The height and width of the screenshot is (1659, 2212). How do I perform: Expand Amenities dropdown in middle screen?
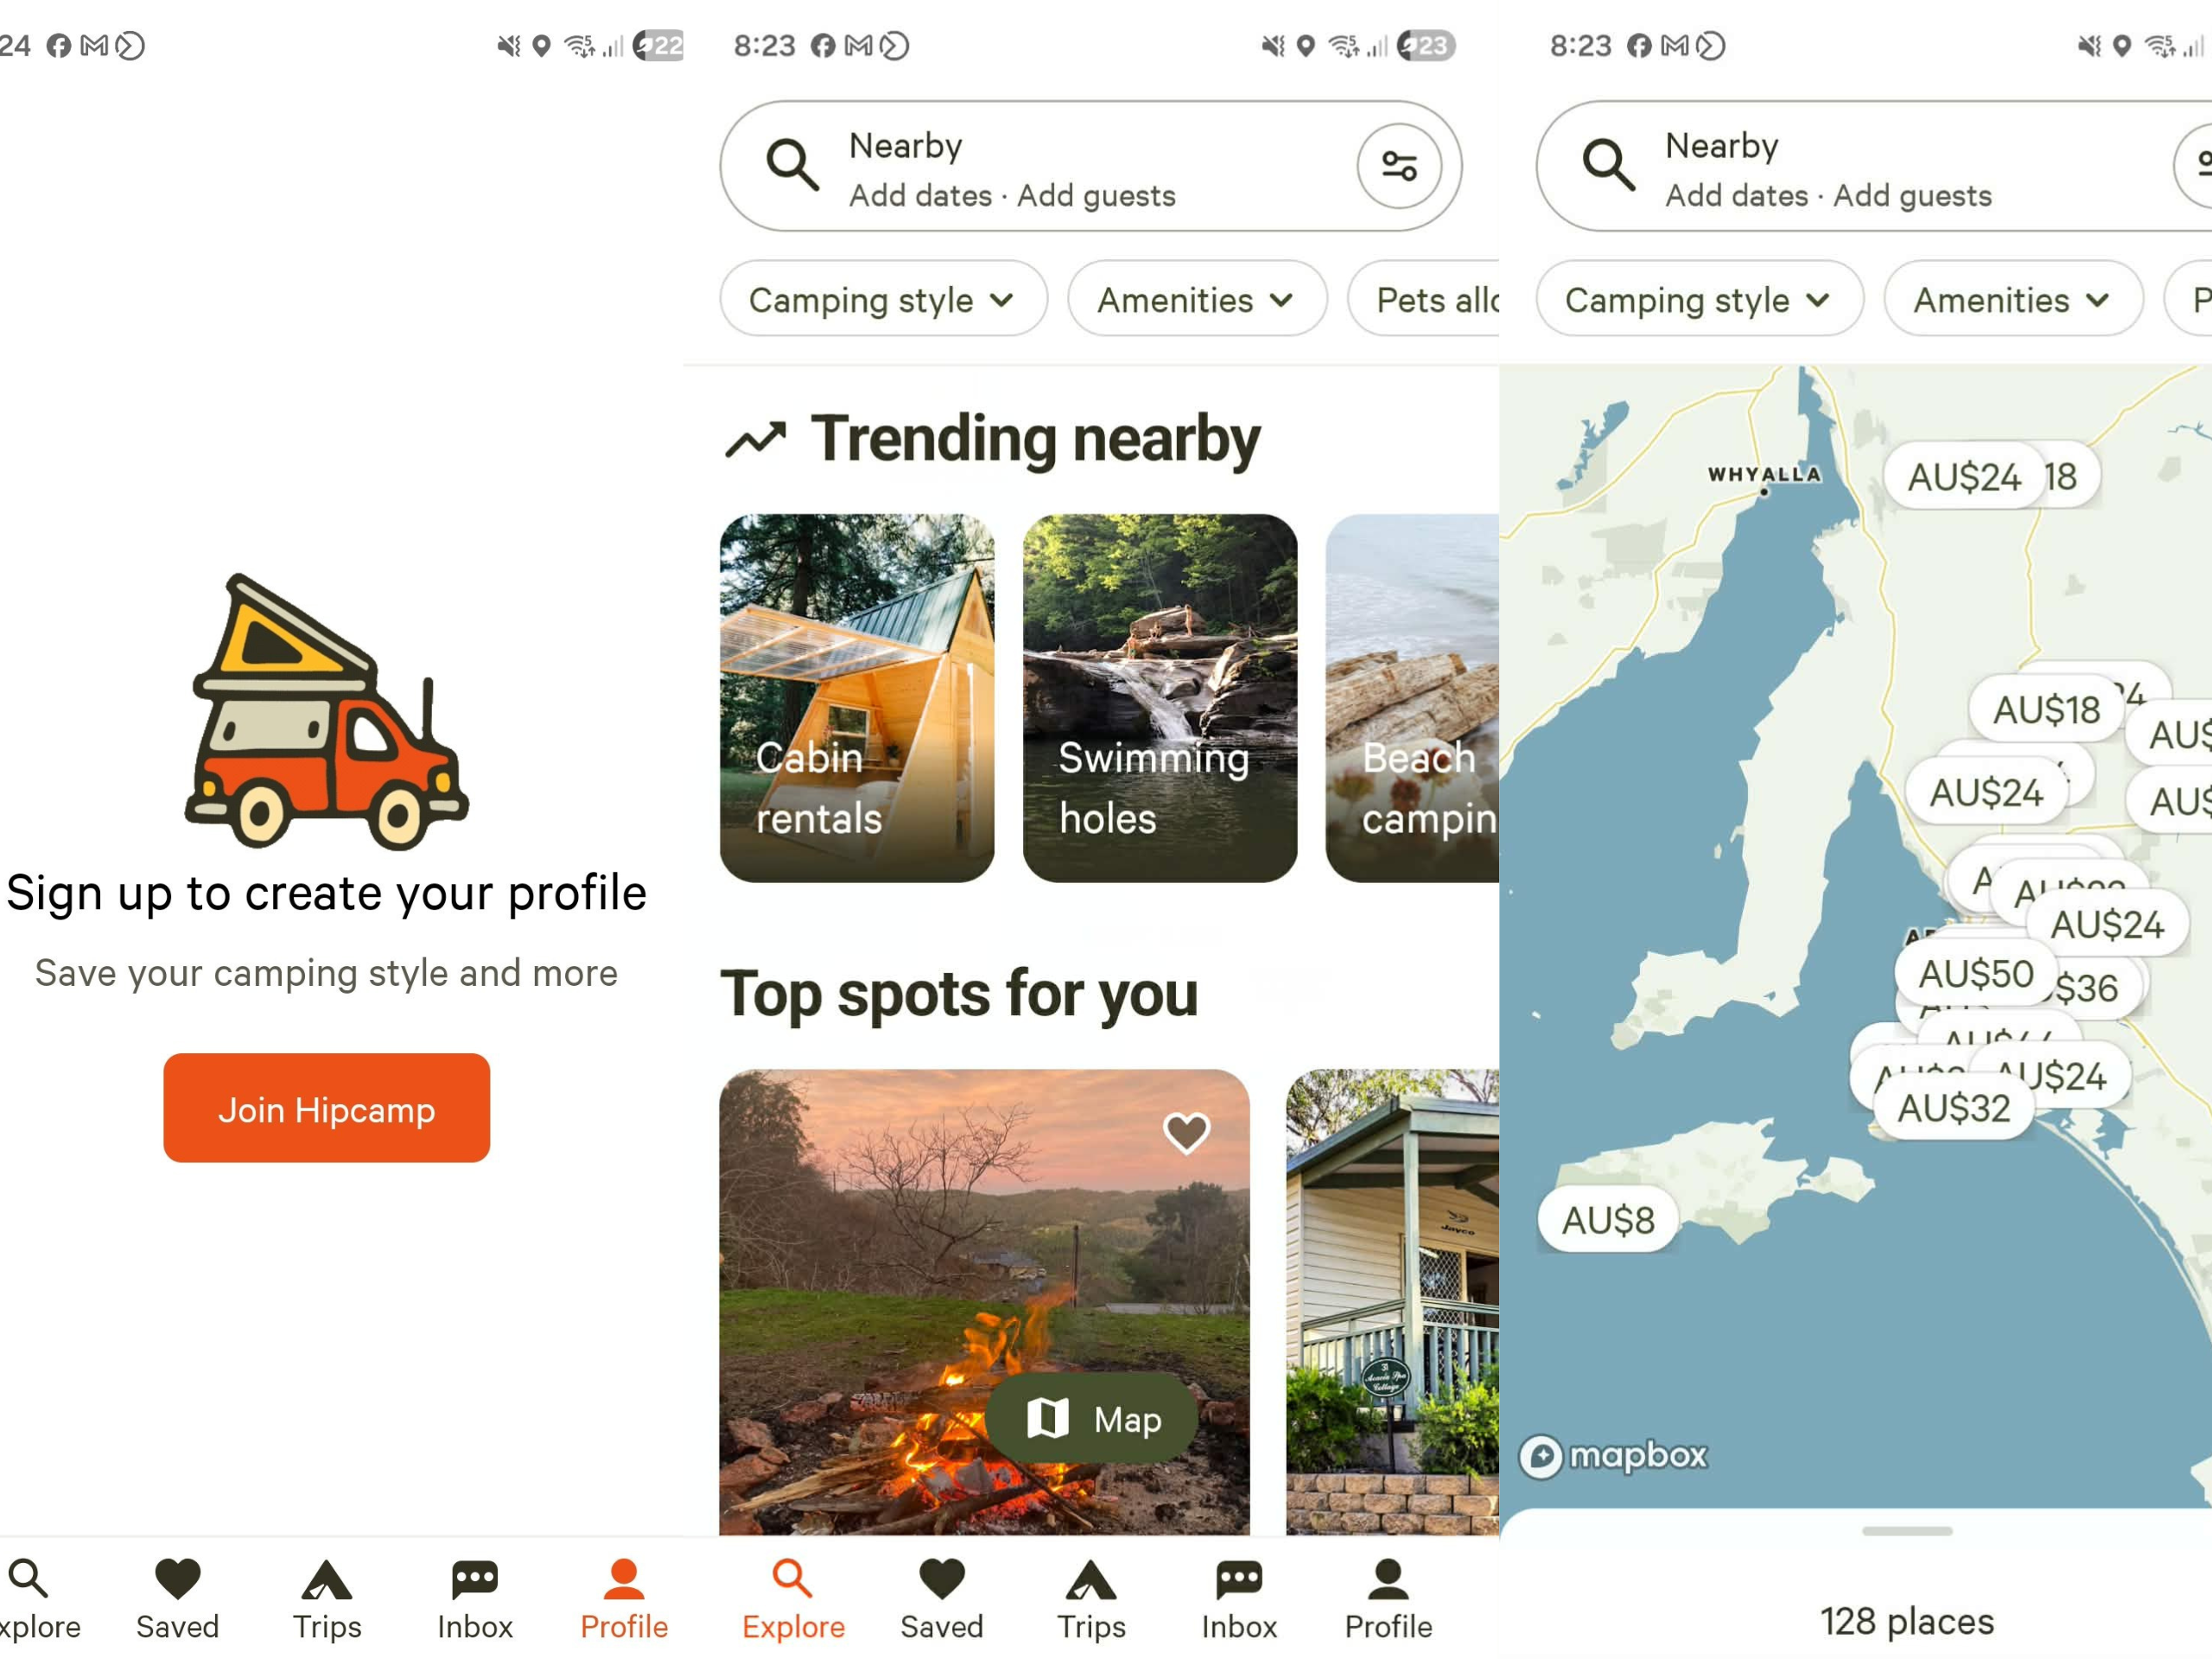tap(1196, 299)
